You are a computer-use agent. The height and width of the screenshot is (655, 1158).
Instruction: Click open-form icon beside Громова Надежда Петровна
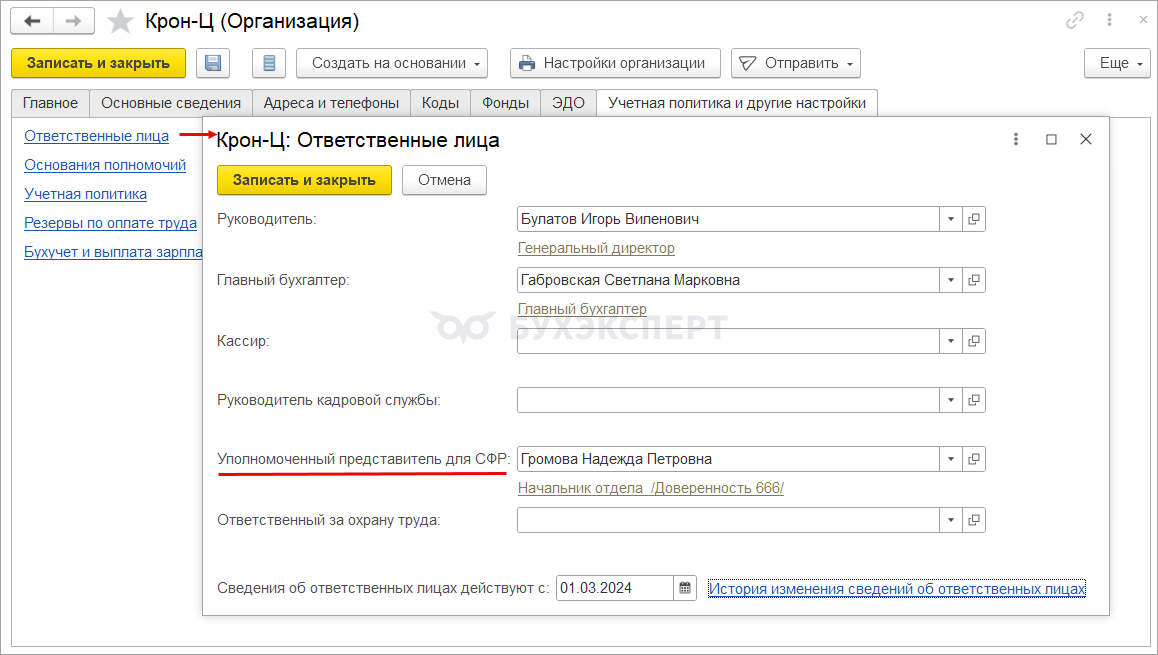[x=974, y=459]
